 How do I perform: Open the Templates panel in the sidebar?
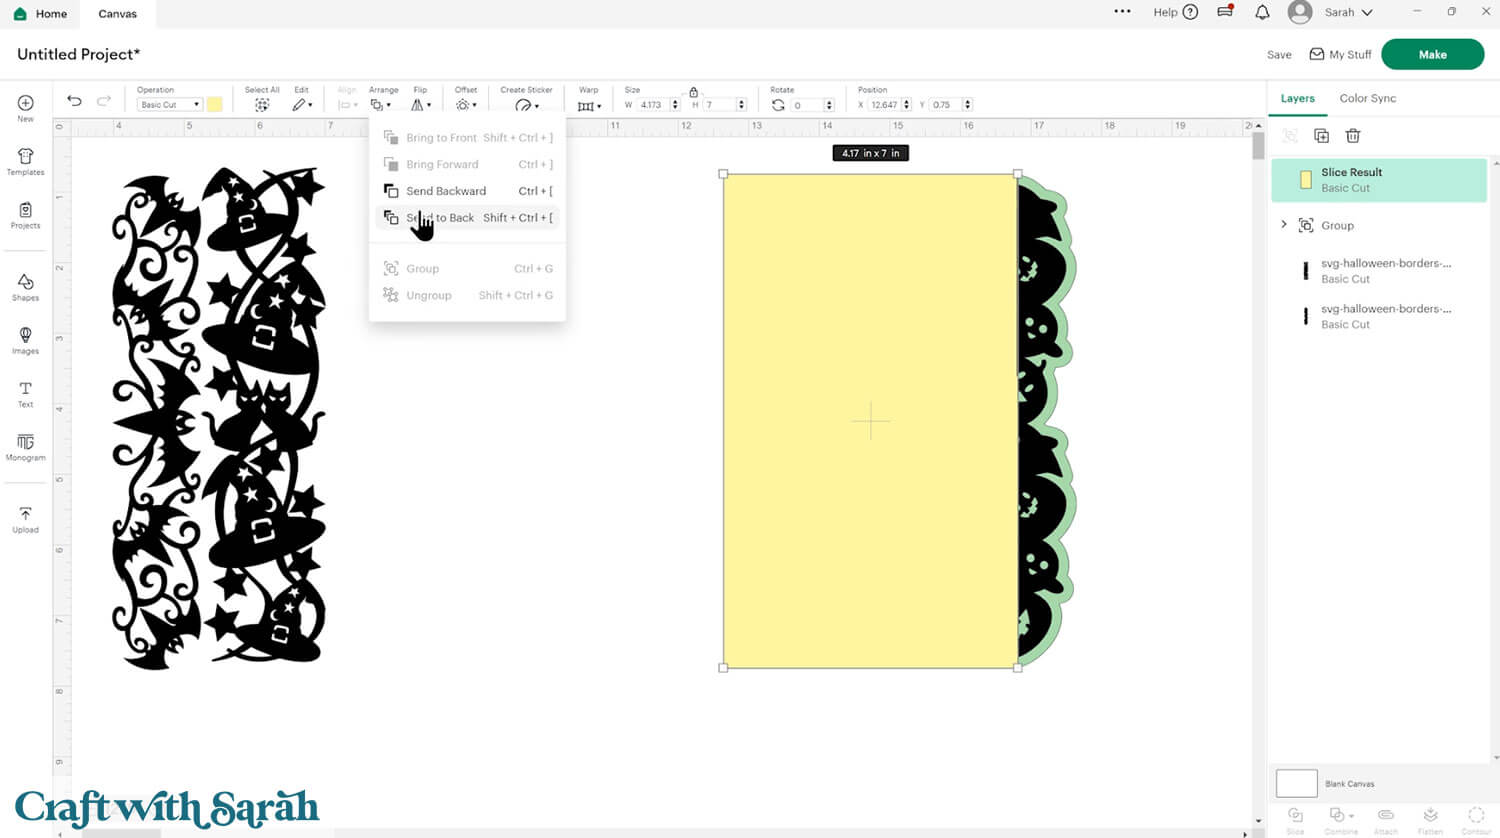pos(25,161)
